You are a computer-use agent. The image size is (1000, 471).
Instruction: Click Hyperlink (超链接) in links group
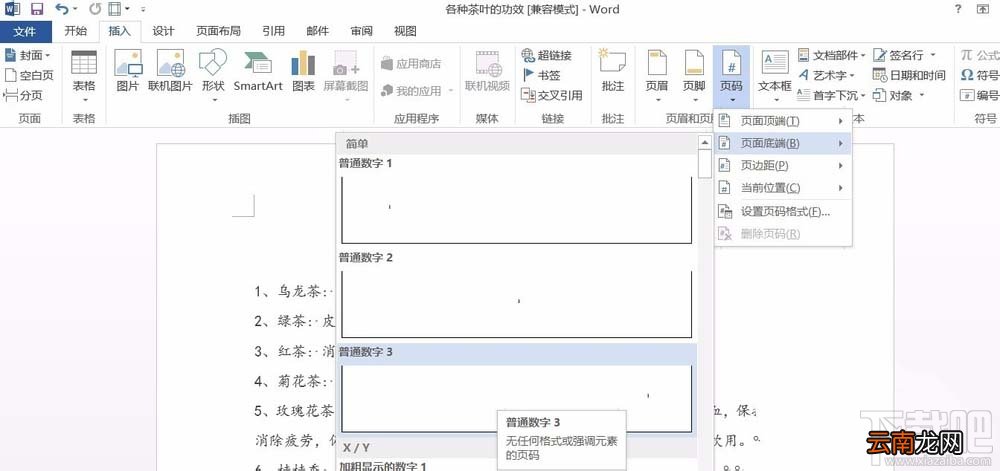(547, 55)
